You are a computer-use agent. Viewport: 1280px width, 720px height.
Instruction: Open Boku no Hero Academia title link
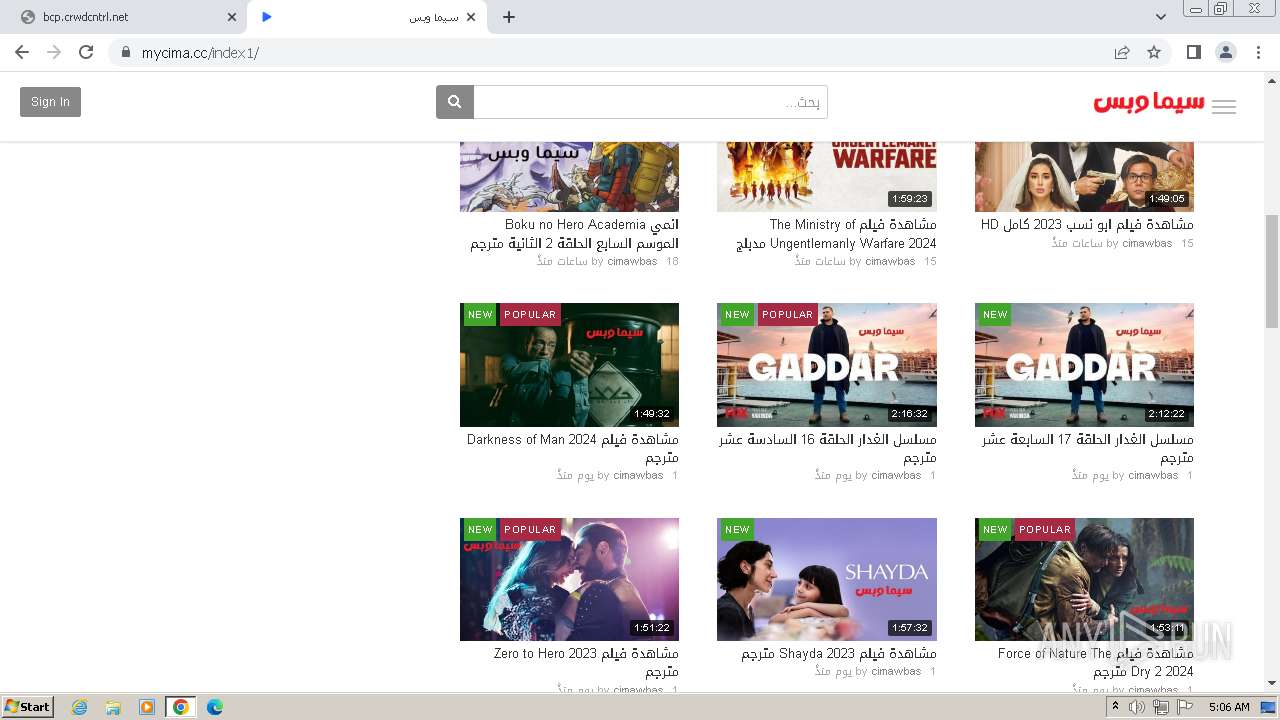[x=575, y=234]
